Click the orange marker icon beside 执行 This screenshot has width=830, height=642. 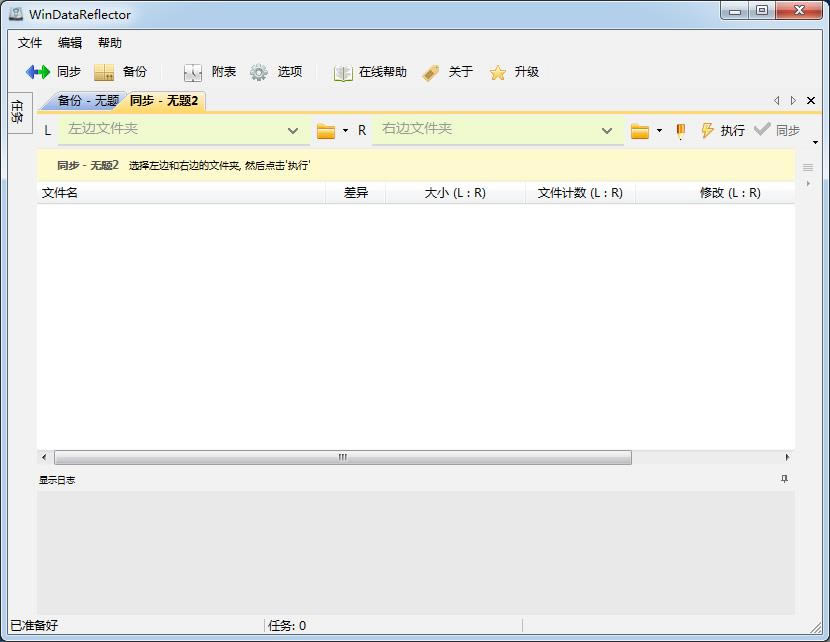pyautogui.click(x=681, y=131)
